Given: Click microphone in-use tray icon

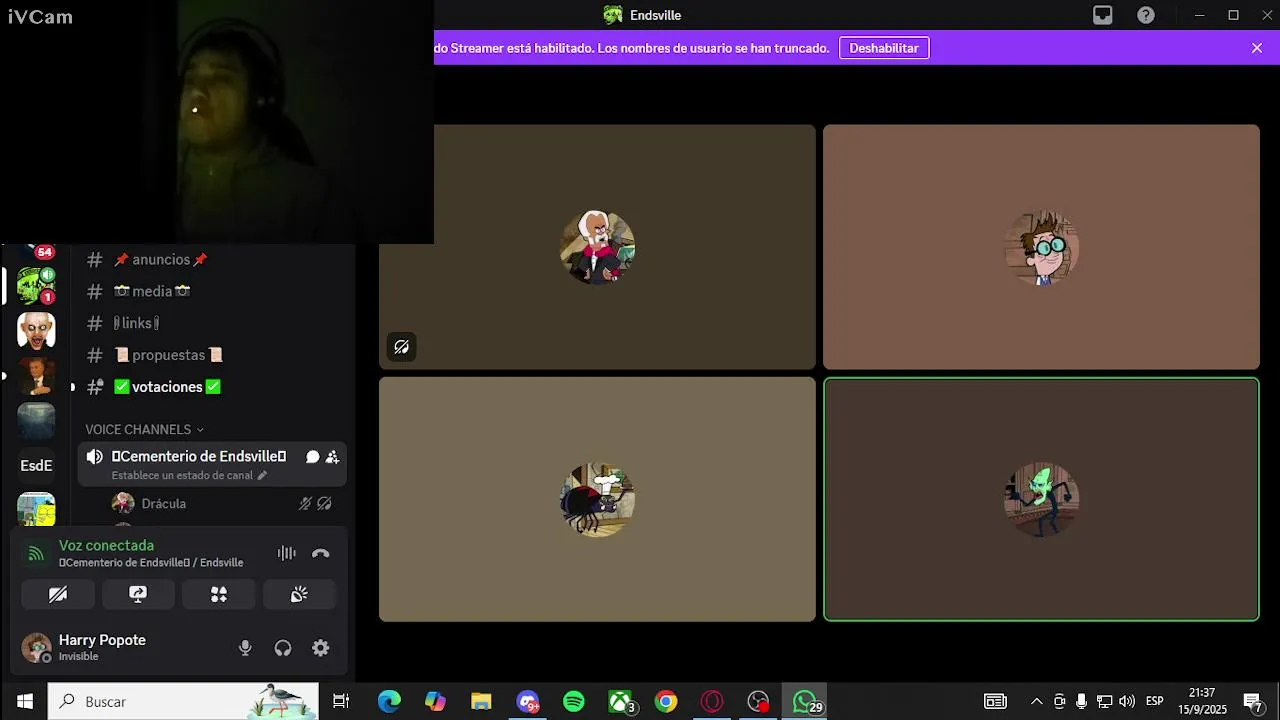Looking at the screenshot, I should point(1081,701).
